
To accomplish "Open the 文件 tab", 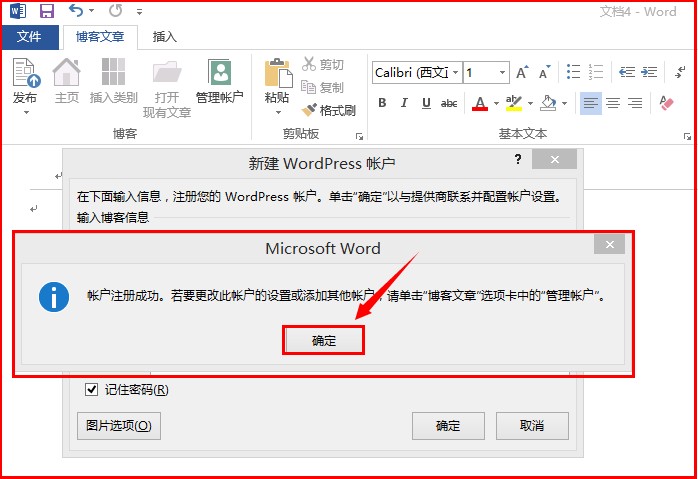I will (x=29, y=37).
